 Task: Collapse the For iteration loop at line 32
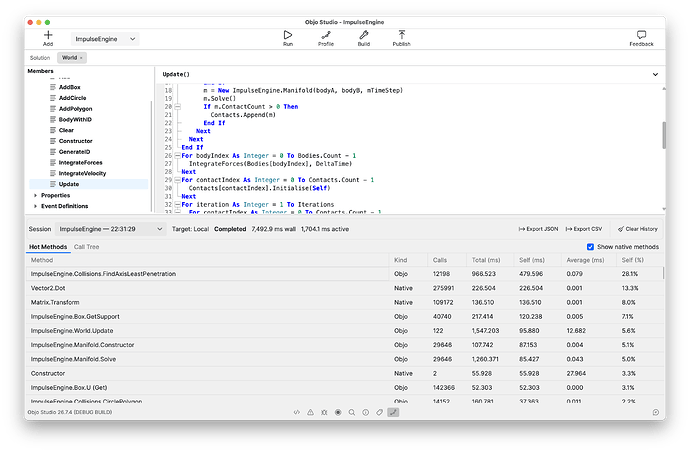click(x=177, y=205)
